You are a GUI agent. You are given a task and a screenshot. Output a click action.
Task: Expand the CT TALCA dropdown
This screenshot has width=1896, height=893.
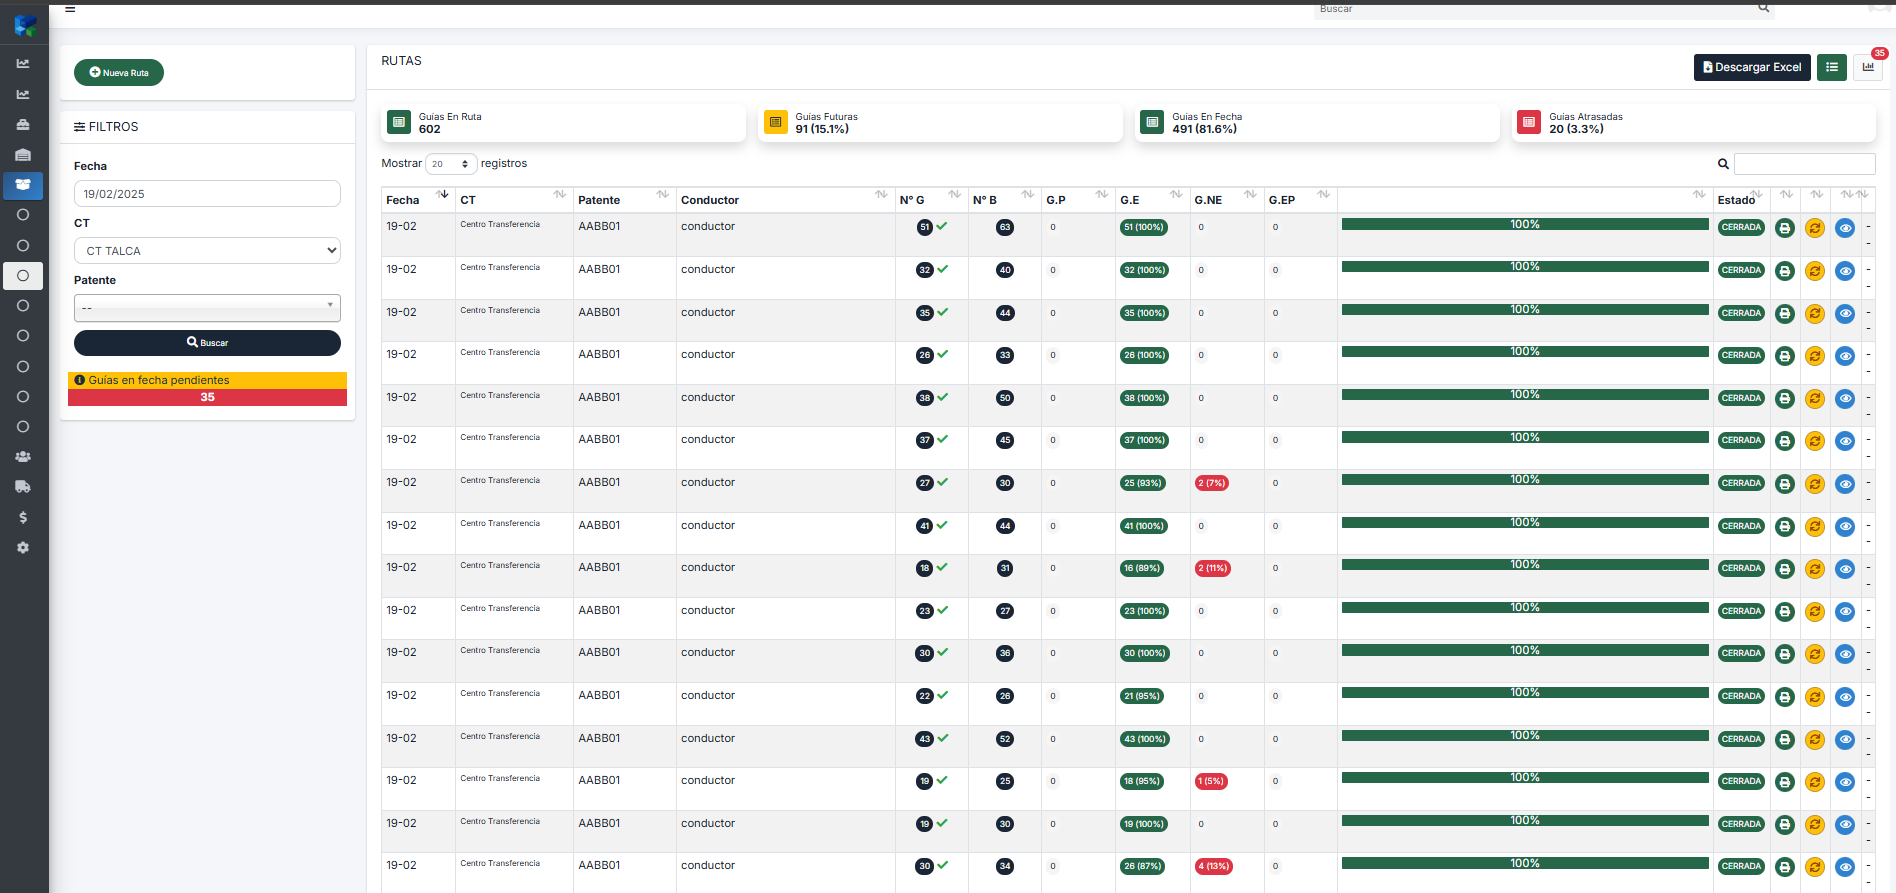point(207,251)
